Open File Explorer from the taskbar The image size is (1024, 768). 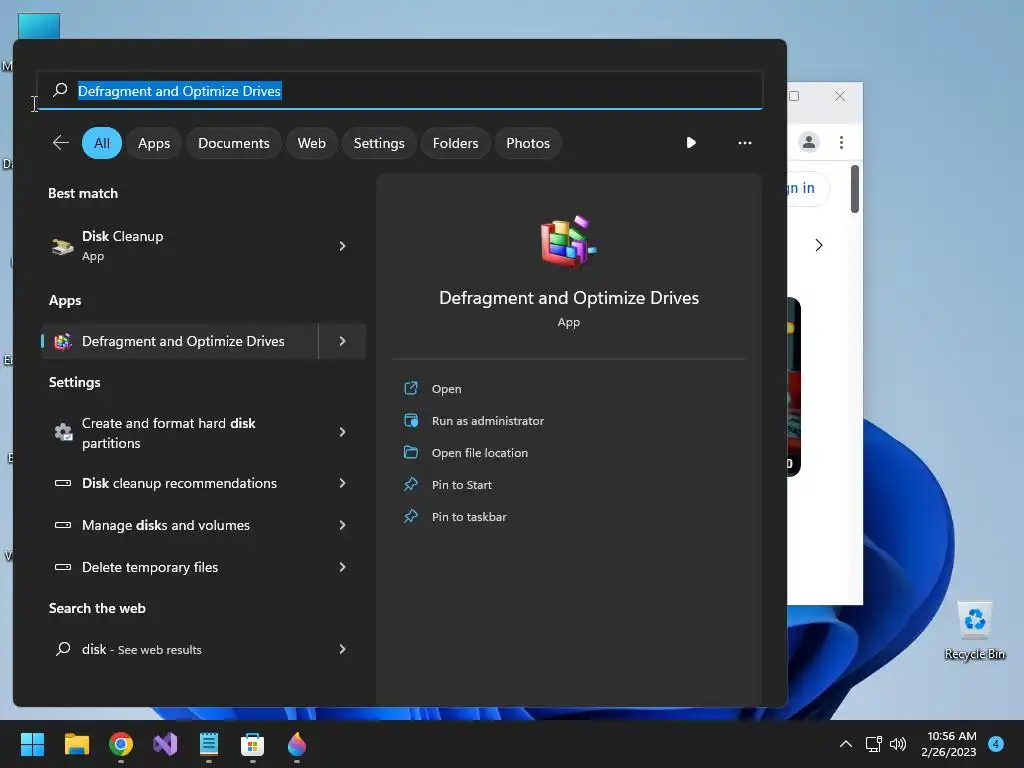coord(76,744)
